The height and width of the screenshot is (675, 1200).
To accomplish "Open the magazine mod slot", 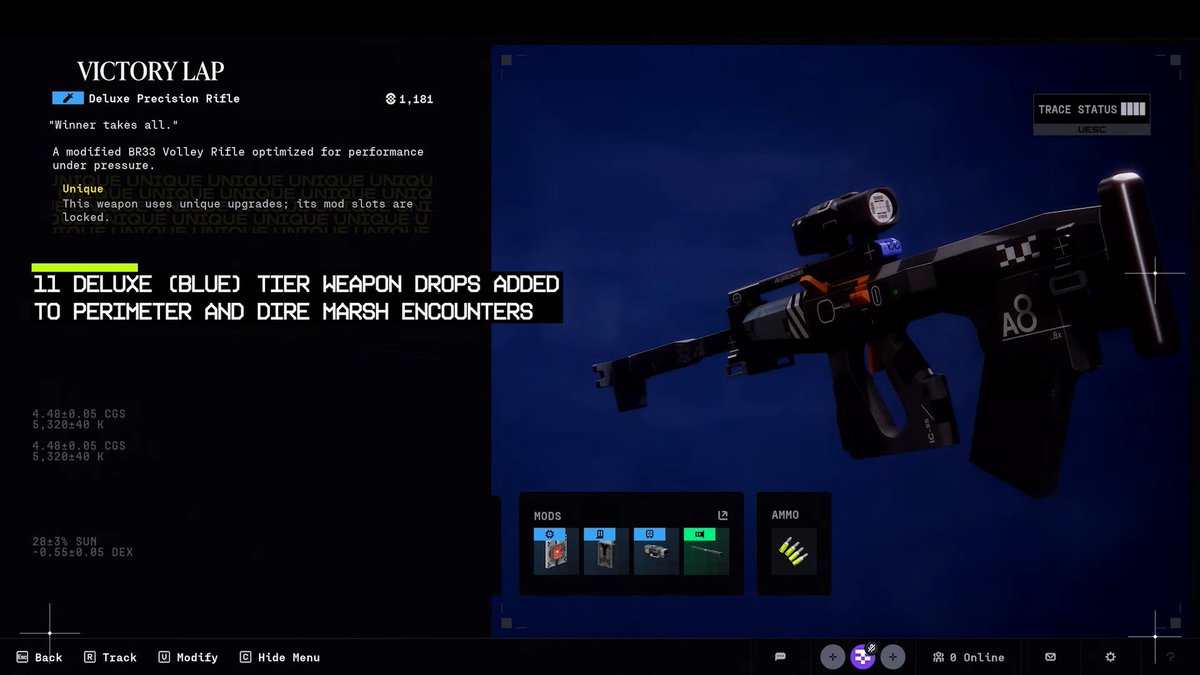I will tap(605, 550).
